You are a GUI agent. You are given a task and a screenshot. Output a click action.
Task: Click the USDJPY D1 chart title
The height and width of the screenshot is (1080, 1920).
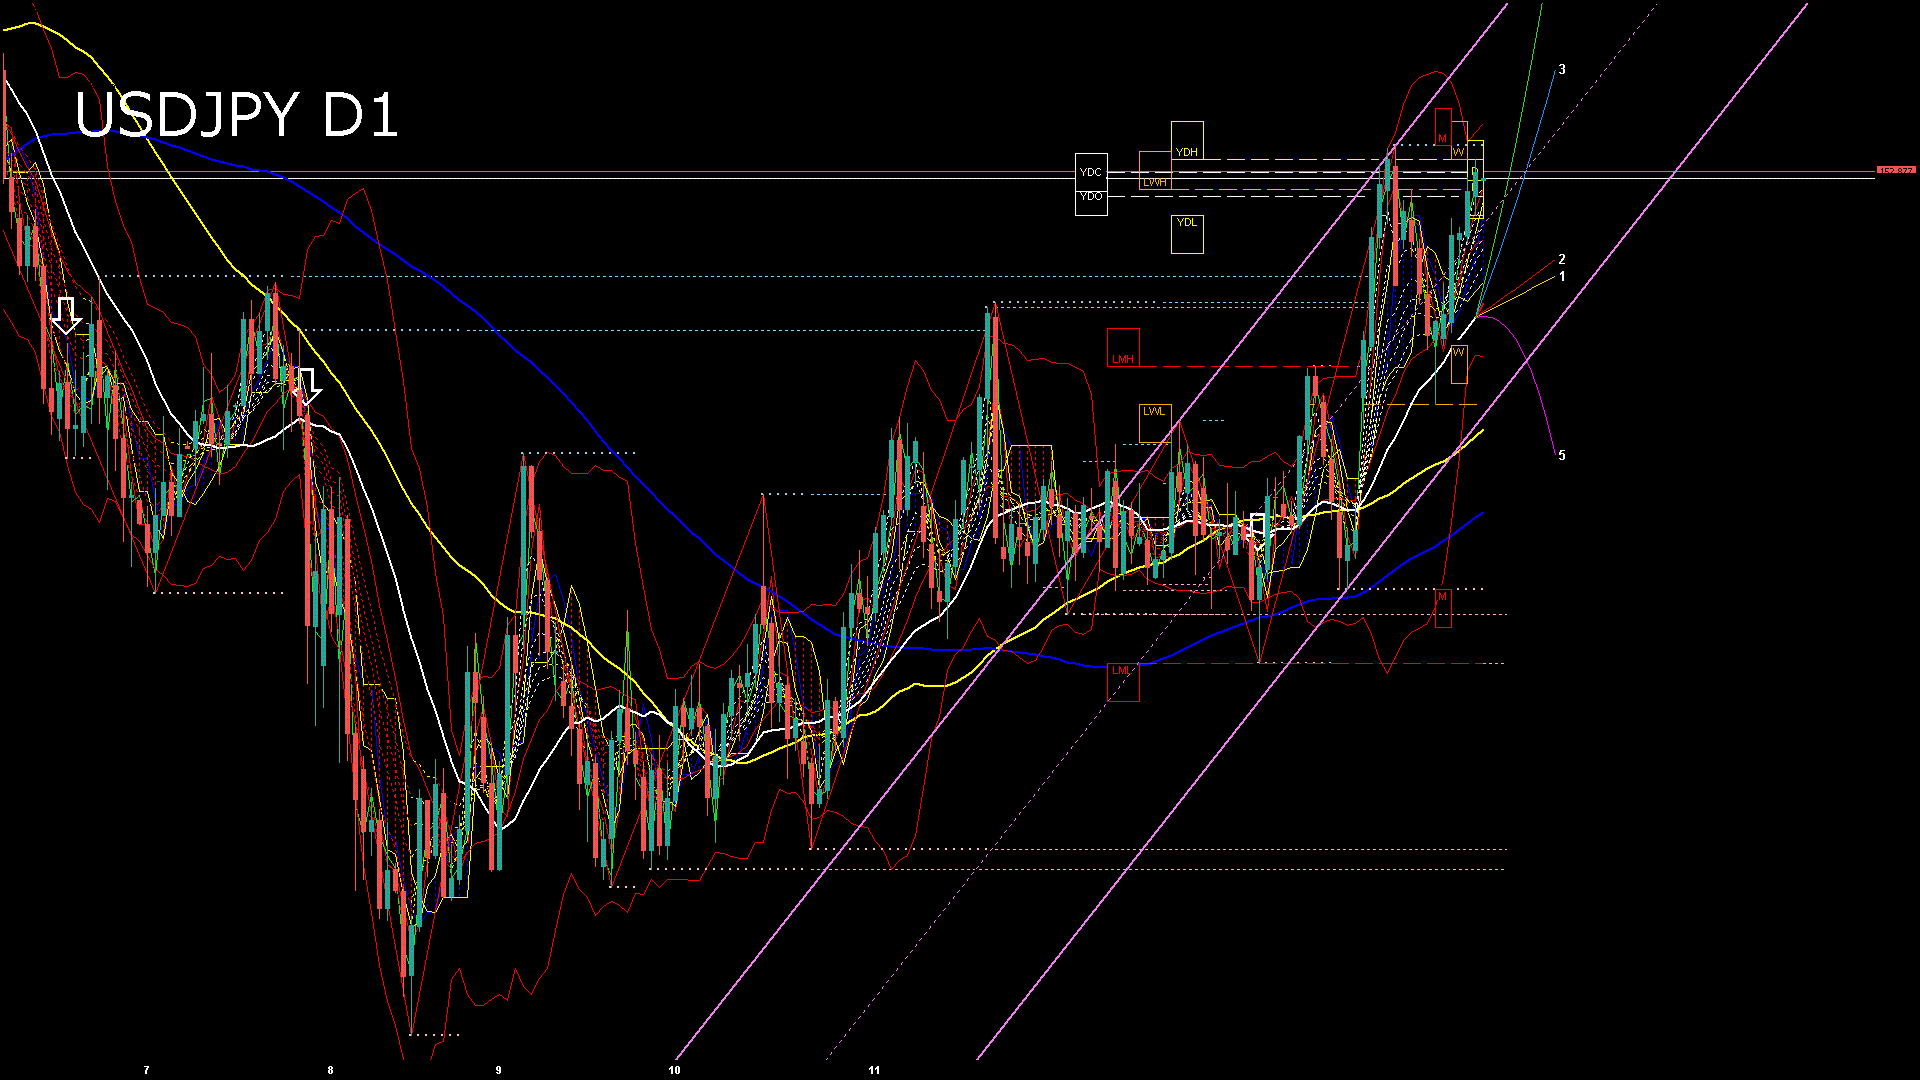pyautogui.click(x=237, y=115)
